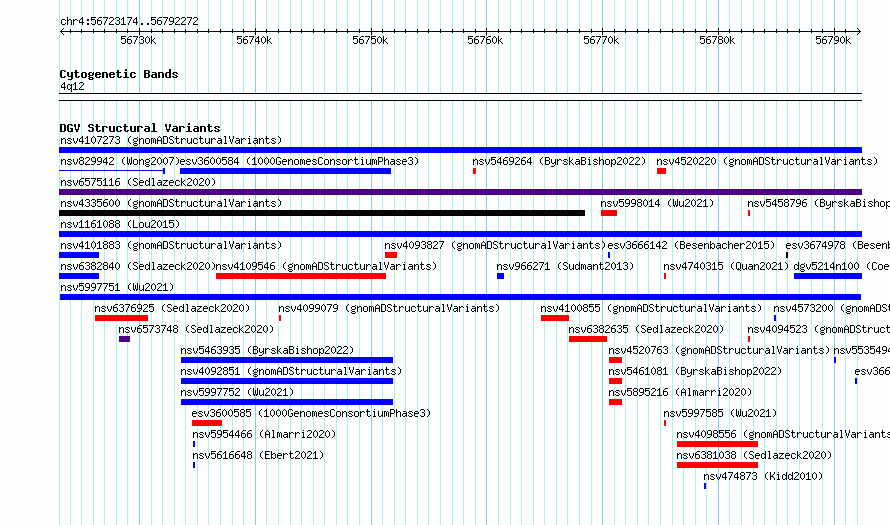Click red bar under nsv4109546
The image size is (890, 525).
(301, 276)
